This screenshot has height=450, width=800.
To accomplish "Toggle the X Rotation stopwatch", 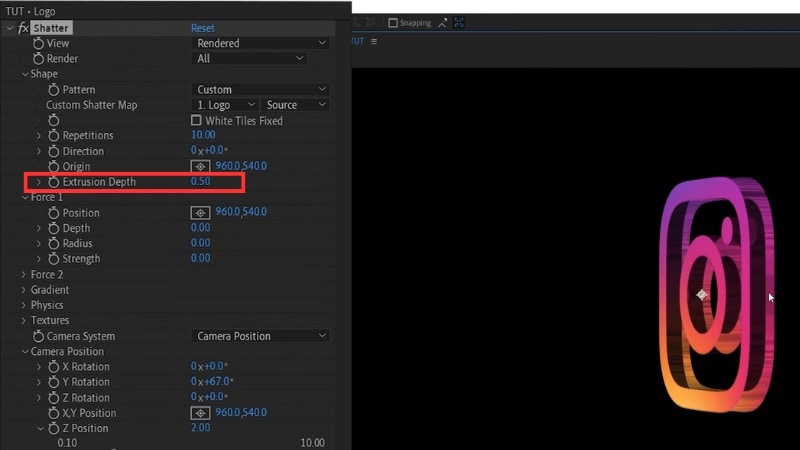I will (54, 366).
